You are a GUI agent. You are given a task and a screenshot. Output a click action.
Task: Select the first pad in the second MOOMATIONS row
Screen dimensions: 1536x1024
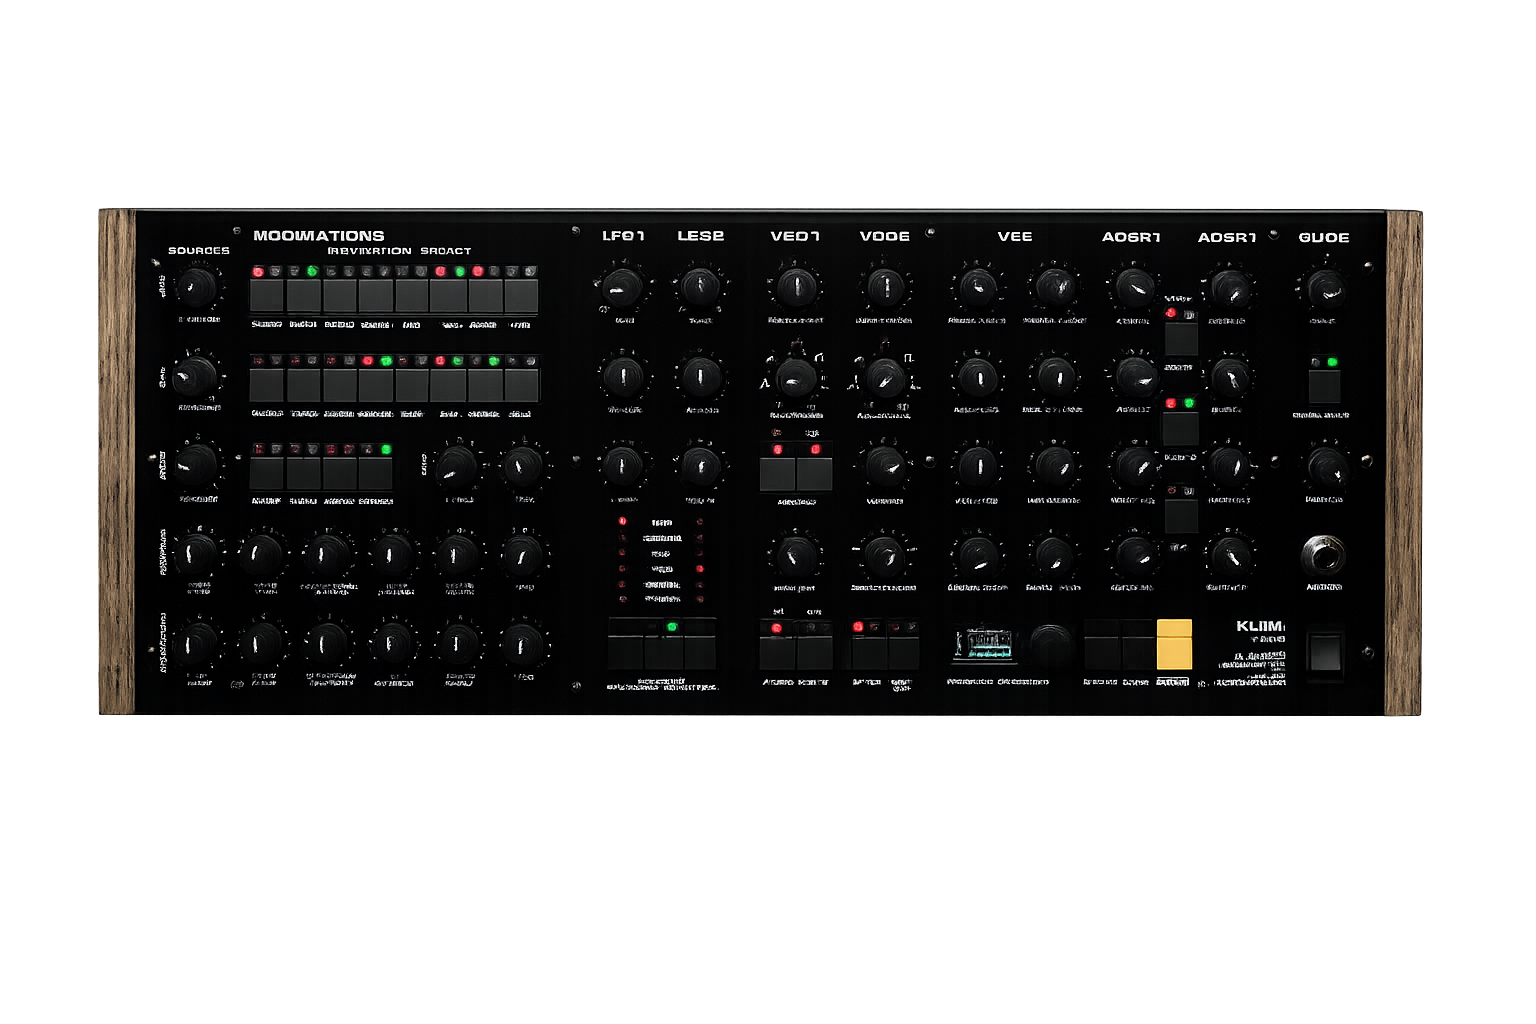click(266, 385)
